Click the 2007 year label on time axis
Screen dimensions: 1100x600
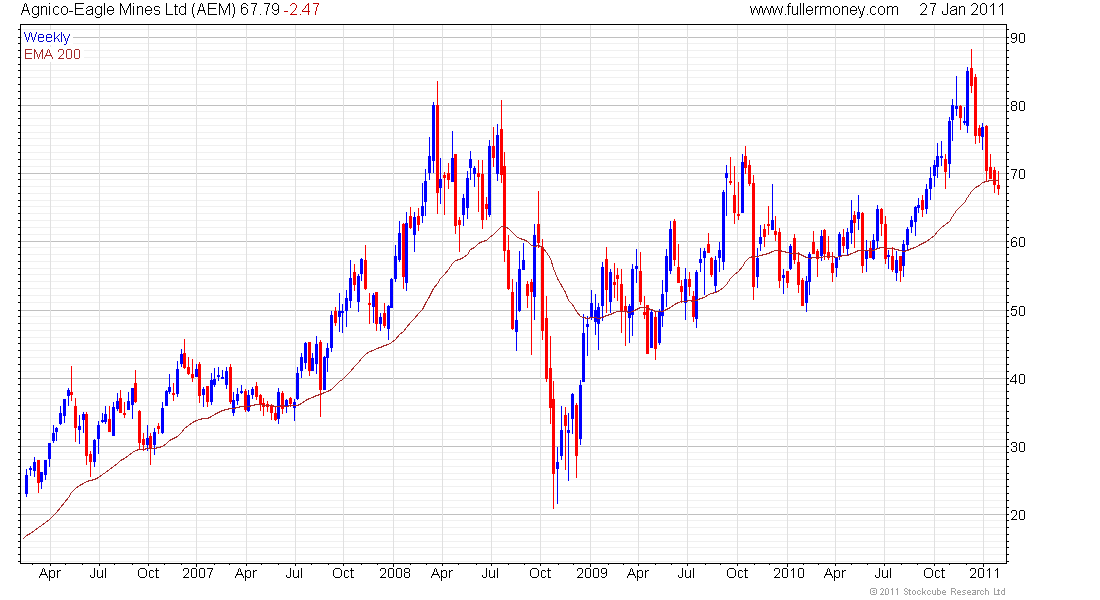click(x=198, y=574)
